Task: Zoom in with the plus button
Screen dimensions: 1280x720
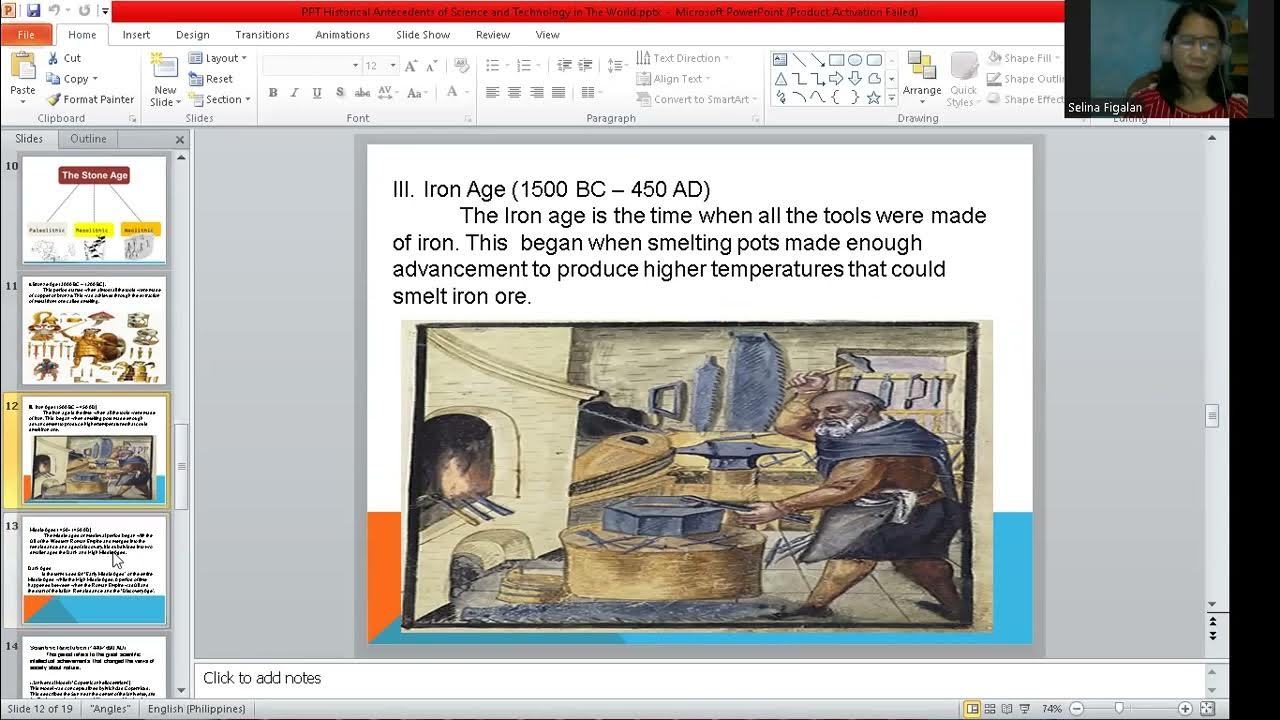Action: click(1186, 709)
